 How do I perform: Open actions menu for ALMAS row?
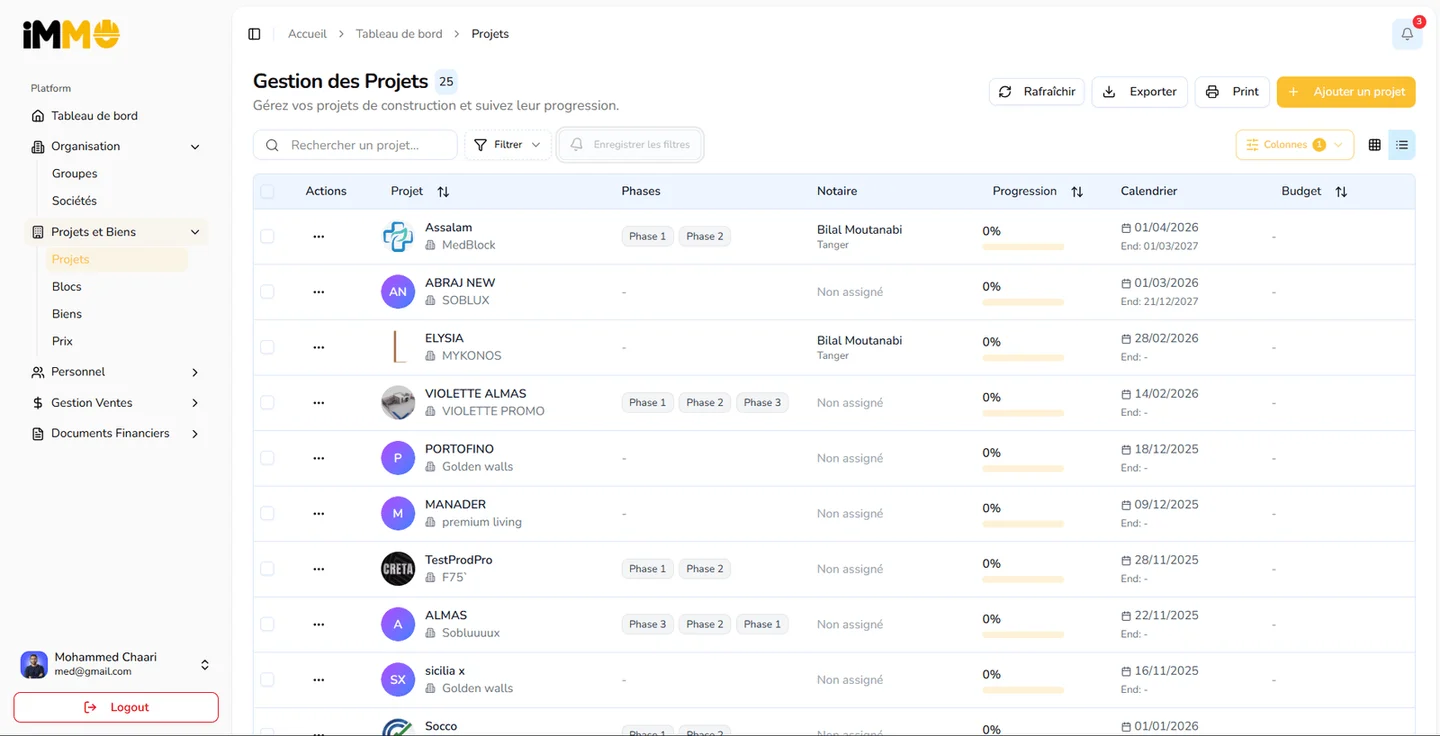click(x=318, y=624)
